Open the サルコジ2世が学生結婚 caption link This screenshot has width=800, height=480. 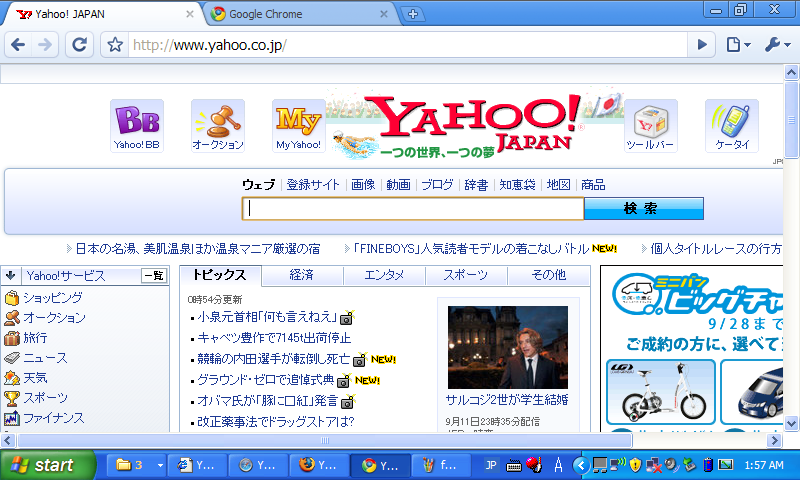tap(507, 400)
